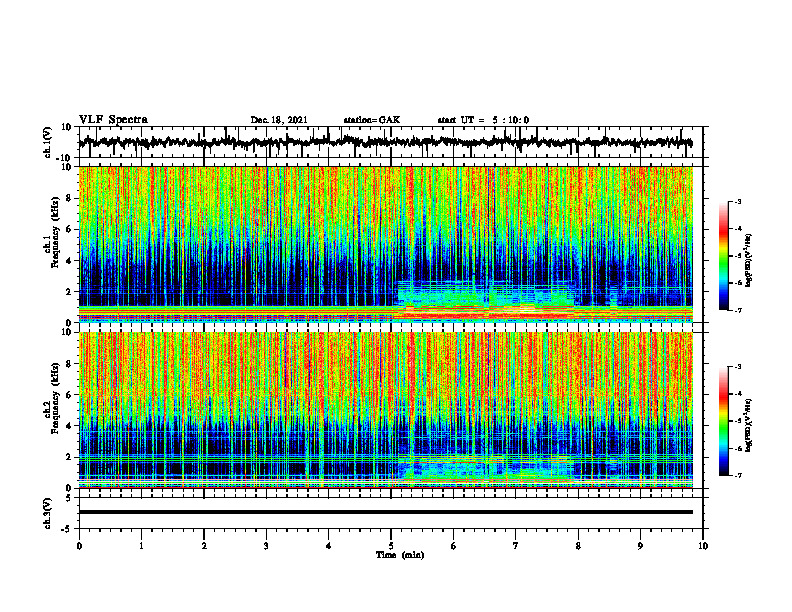Click the "2" kHz tick on ch.2 frequency axis
Viewport: 792px width, 612px height.
(70, 457)
